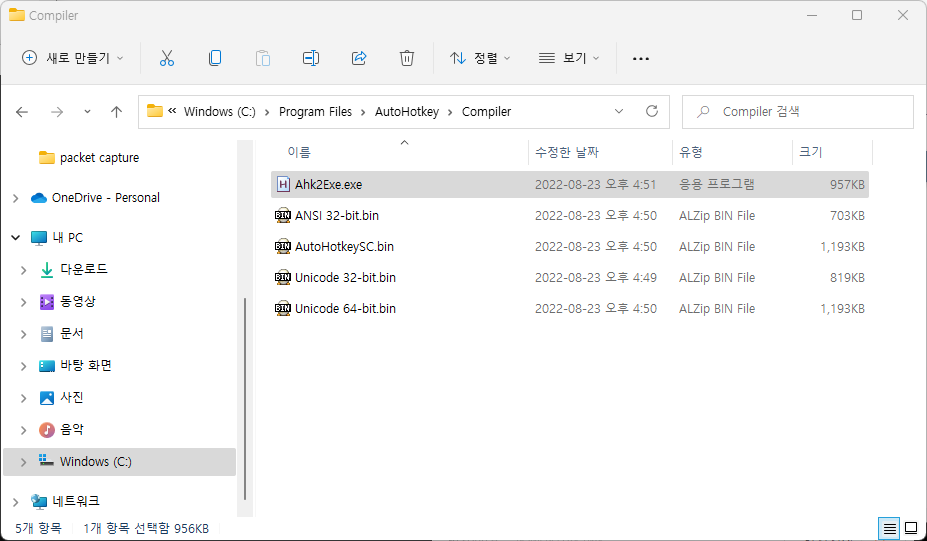Select 동영상 in navigation pane
The image size is (927, 541).
click(77, 302)
